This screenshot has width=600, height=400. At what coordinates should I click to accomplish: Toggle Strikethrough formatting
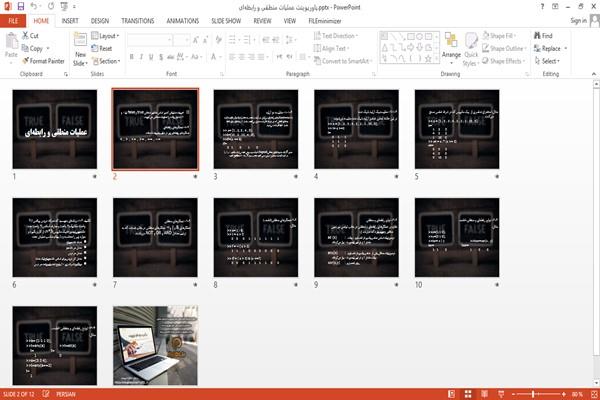[x=171, y=57]
